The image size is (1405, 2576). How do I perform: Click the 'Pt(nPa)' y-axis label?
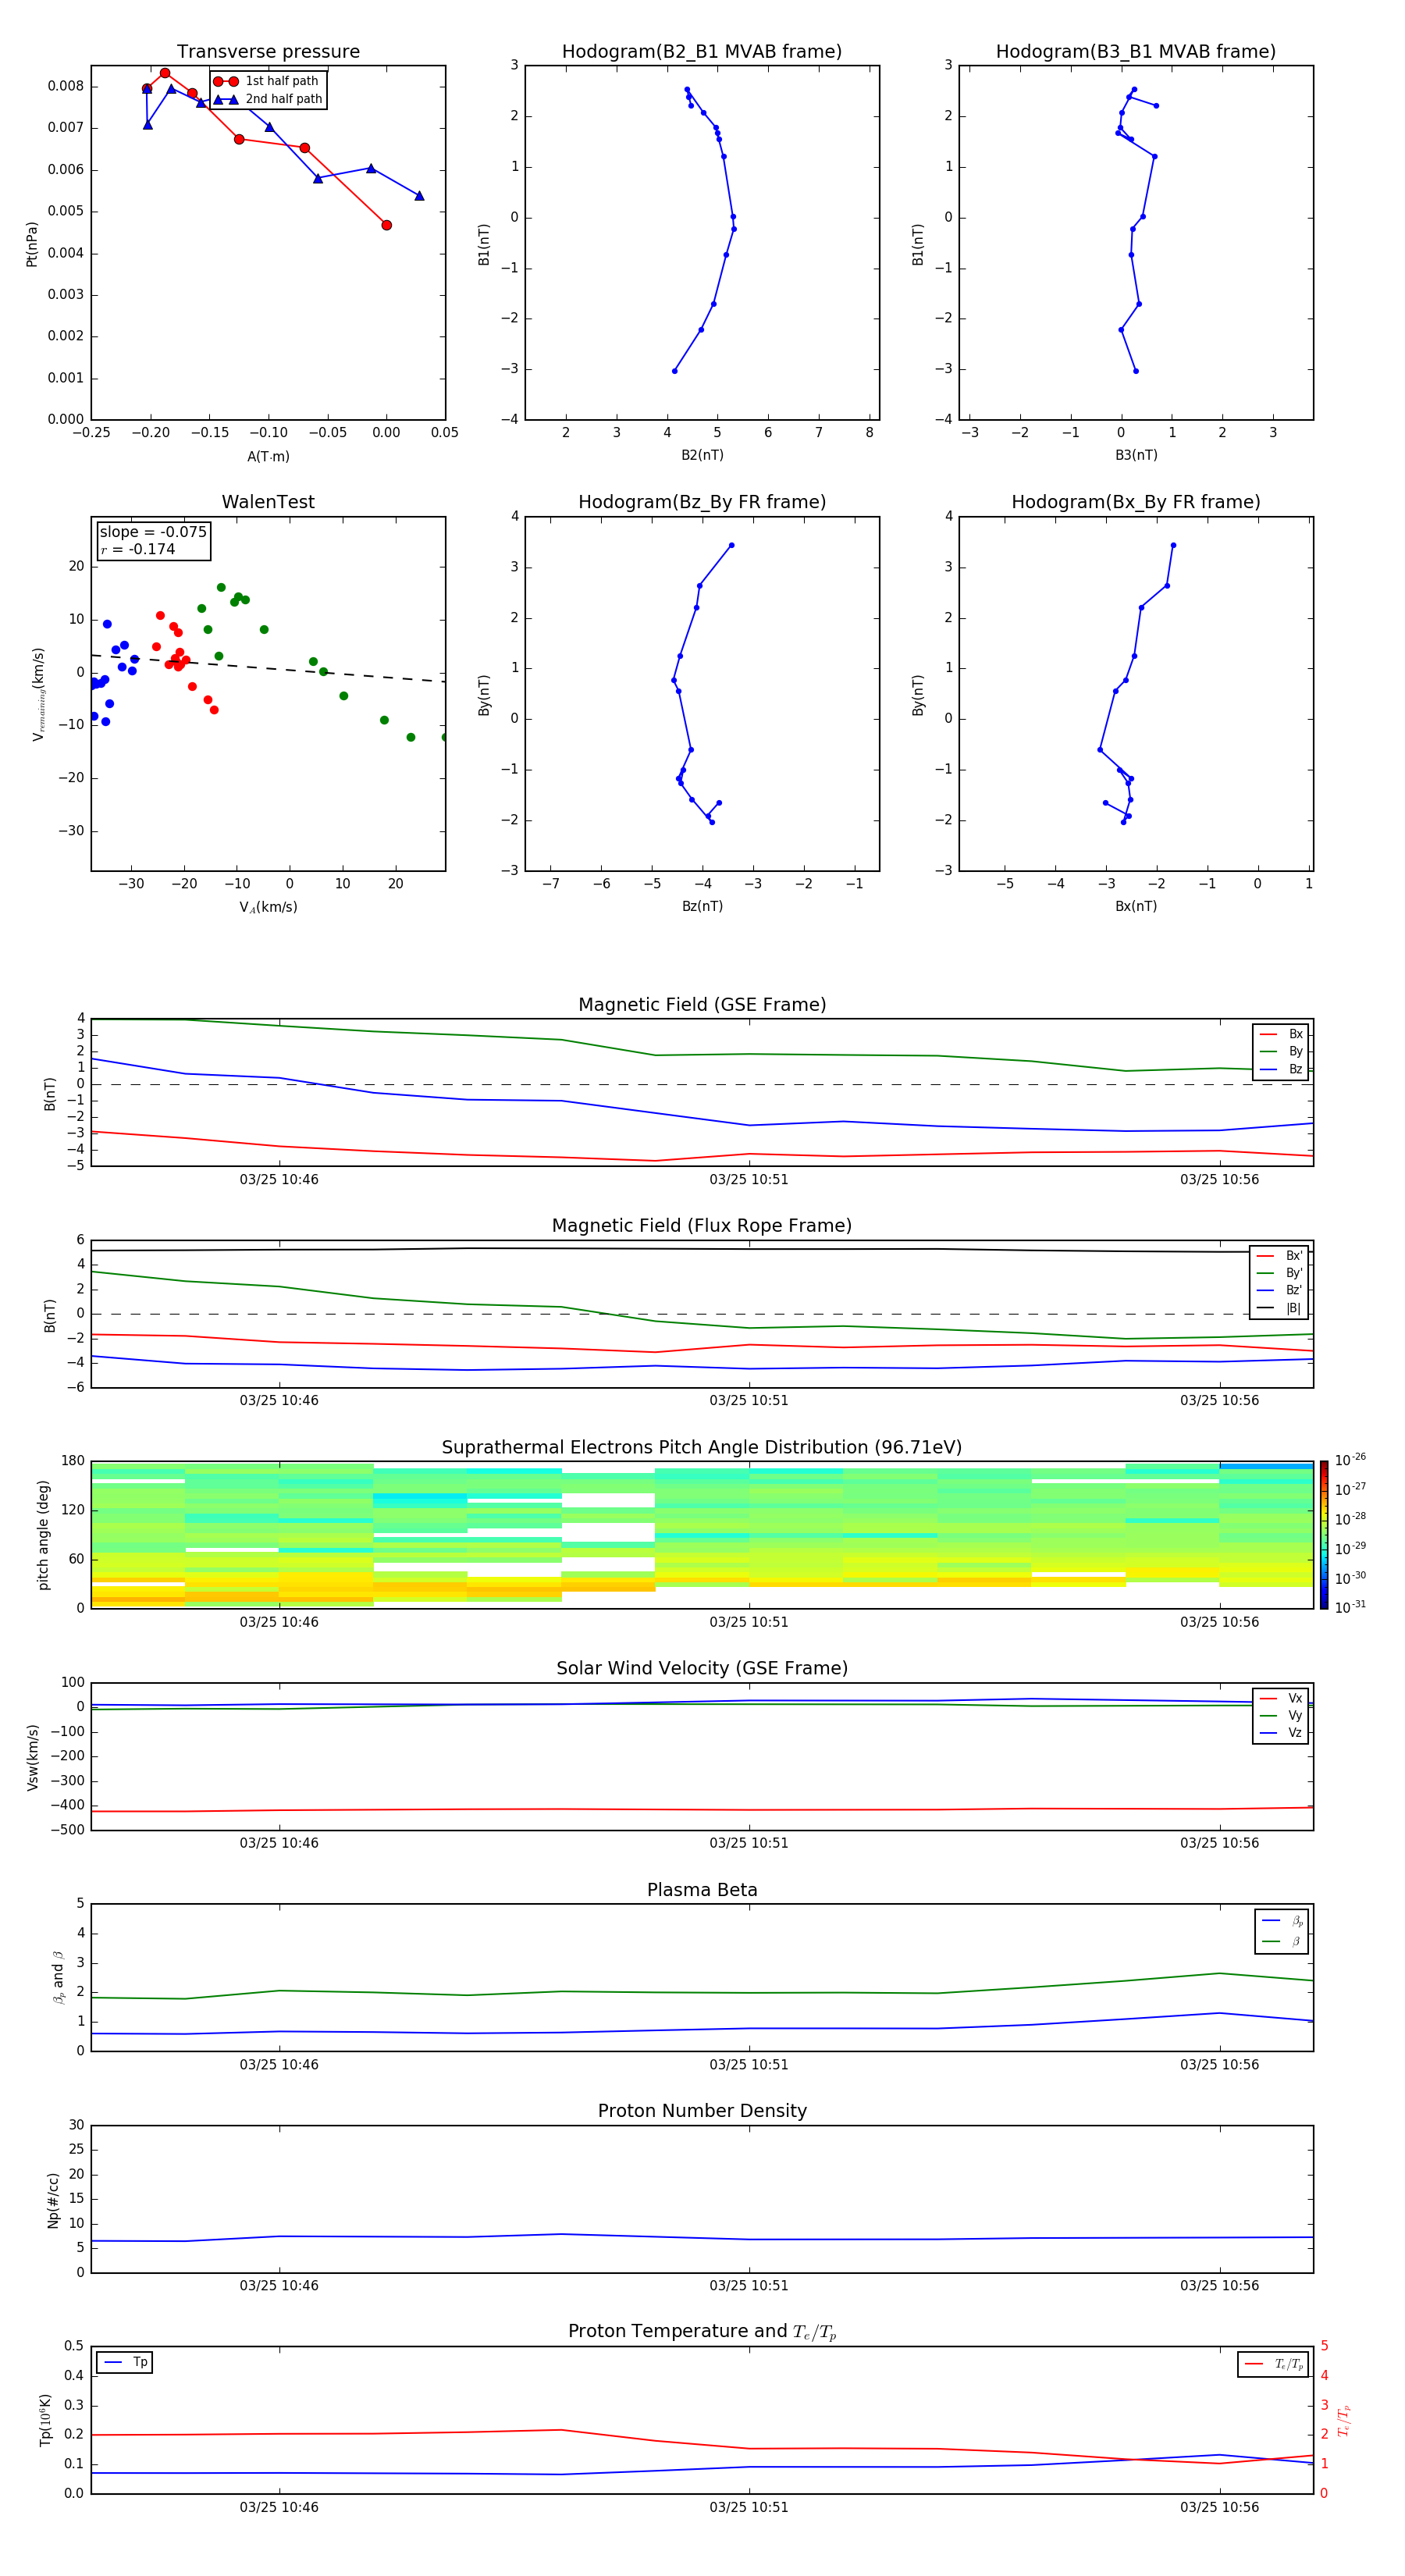point(32,244)
